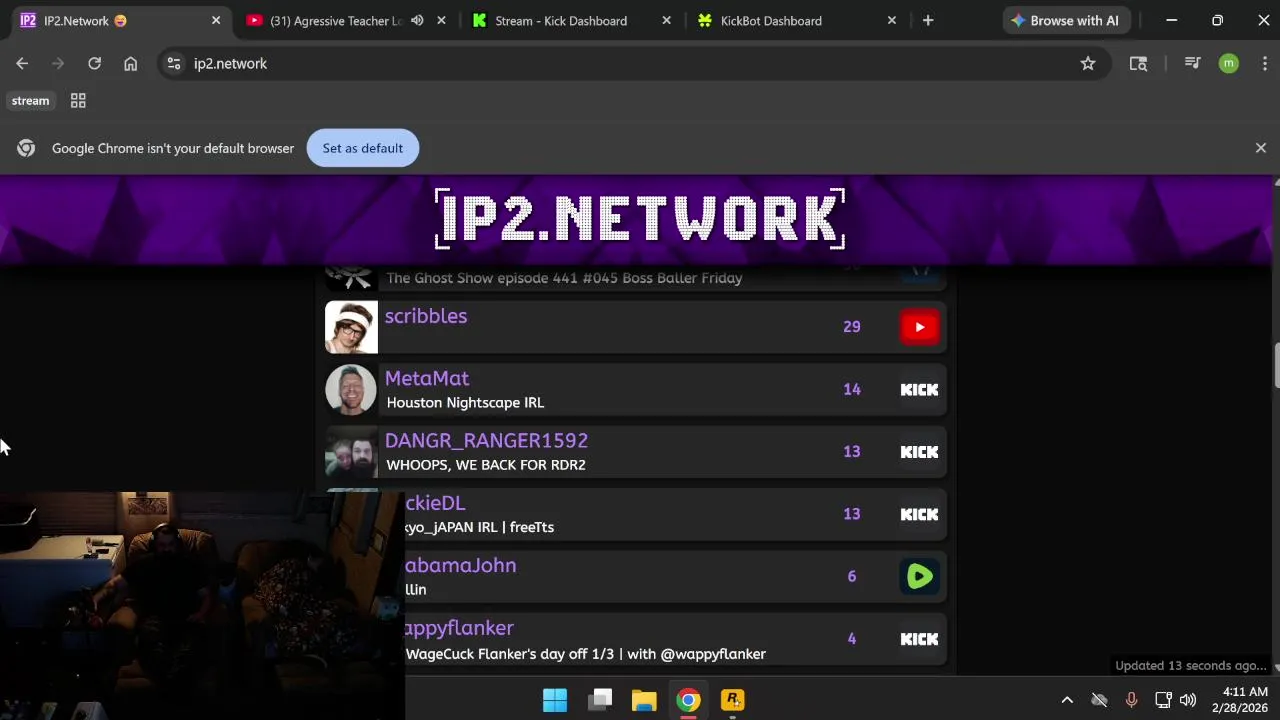Open MetaMat streamer link
Viewport: 1280px width, 720px height.
click(427, 378)
